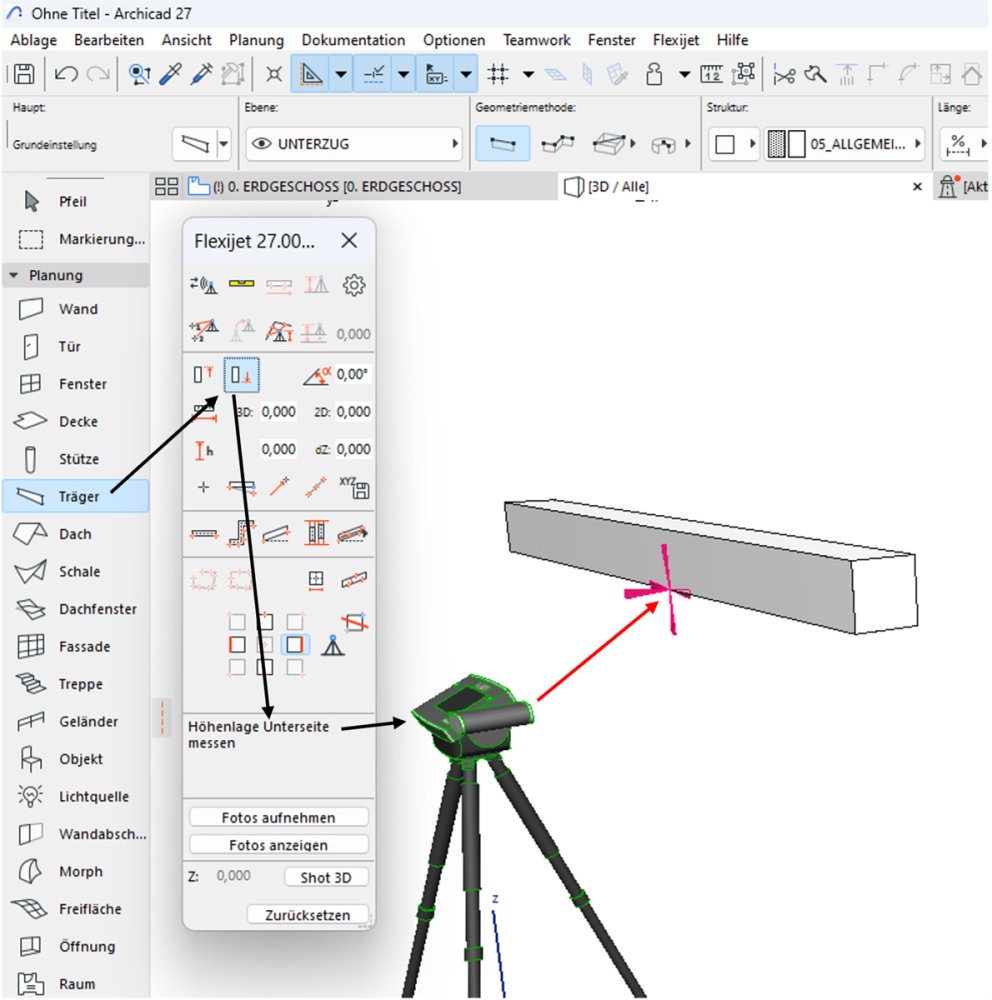Screen dimensions: 992x1000
Task: Open the Struktur square profile flyout arrow
Action: pyautogui.click(x=752, y=143)
